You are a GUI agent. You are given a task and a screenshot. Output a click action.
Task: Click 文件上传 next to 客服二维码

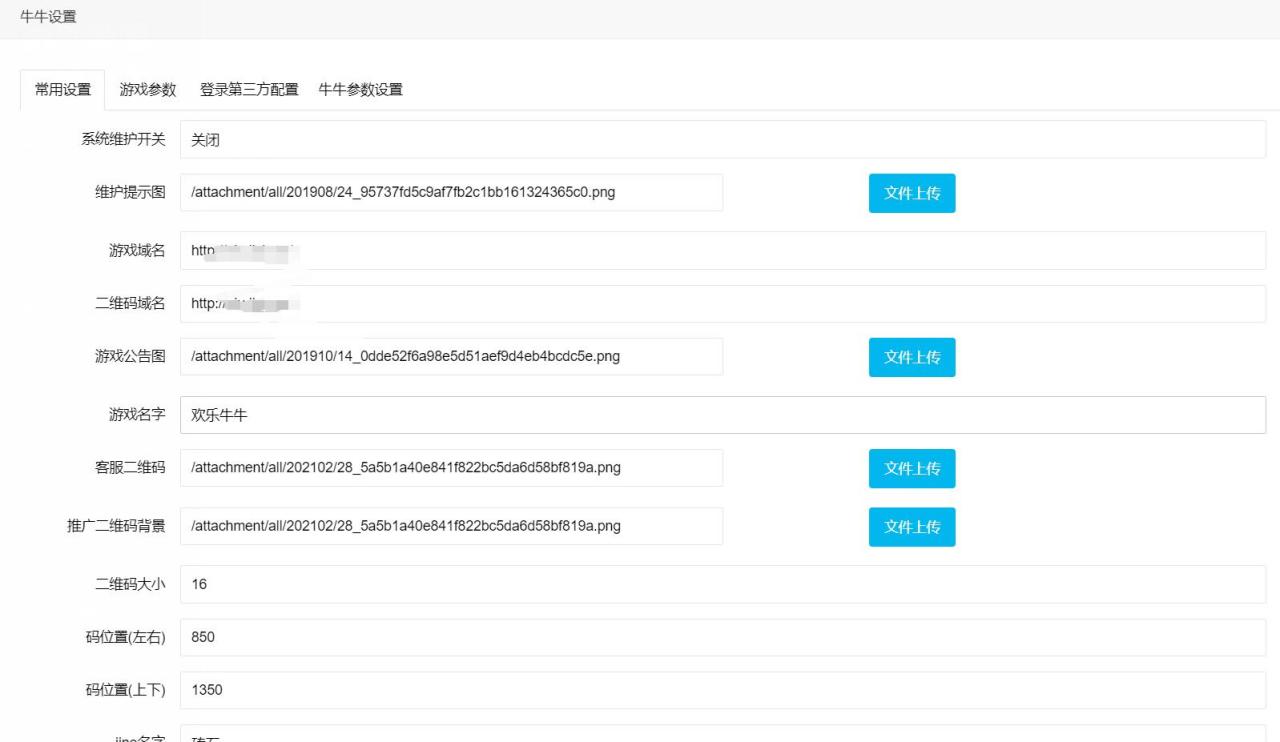point(911,468)
